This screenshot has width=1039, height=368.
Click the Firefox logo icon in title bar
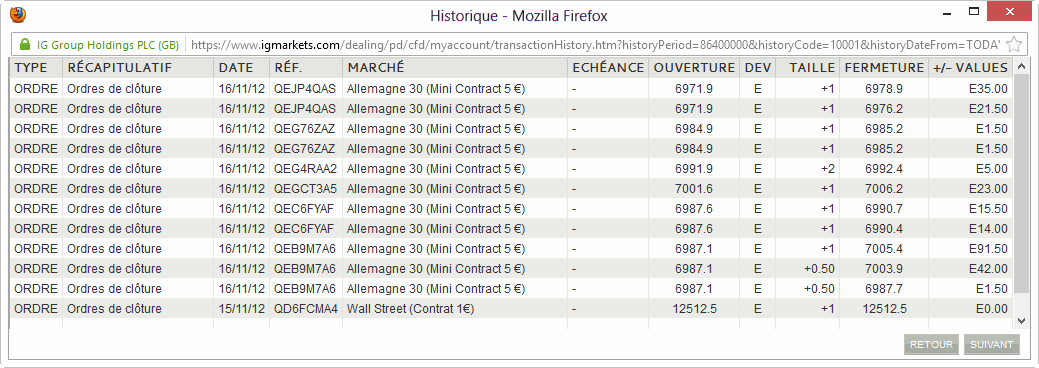[x=18, y=14]
